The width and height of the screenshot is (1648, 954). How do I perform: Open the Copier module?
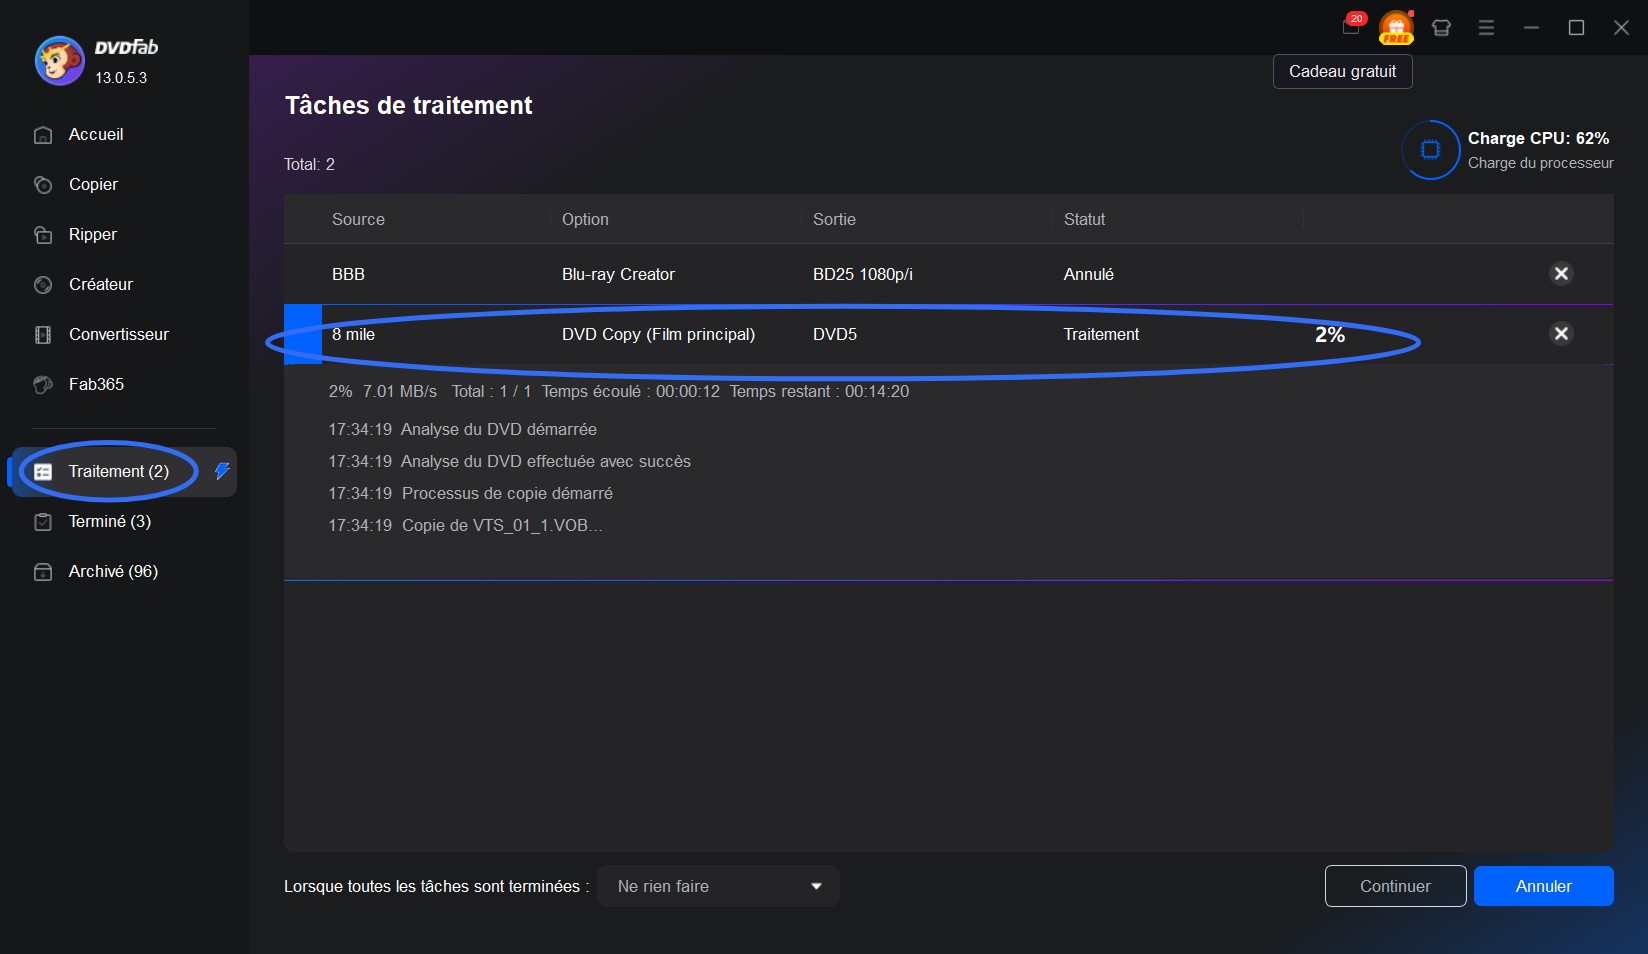(x=93, y=185)
